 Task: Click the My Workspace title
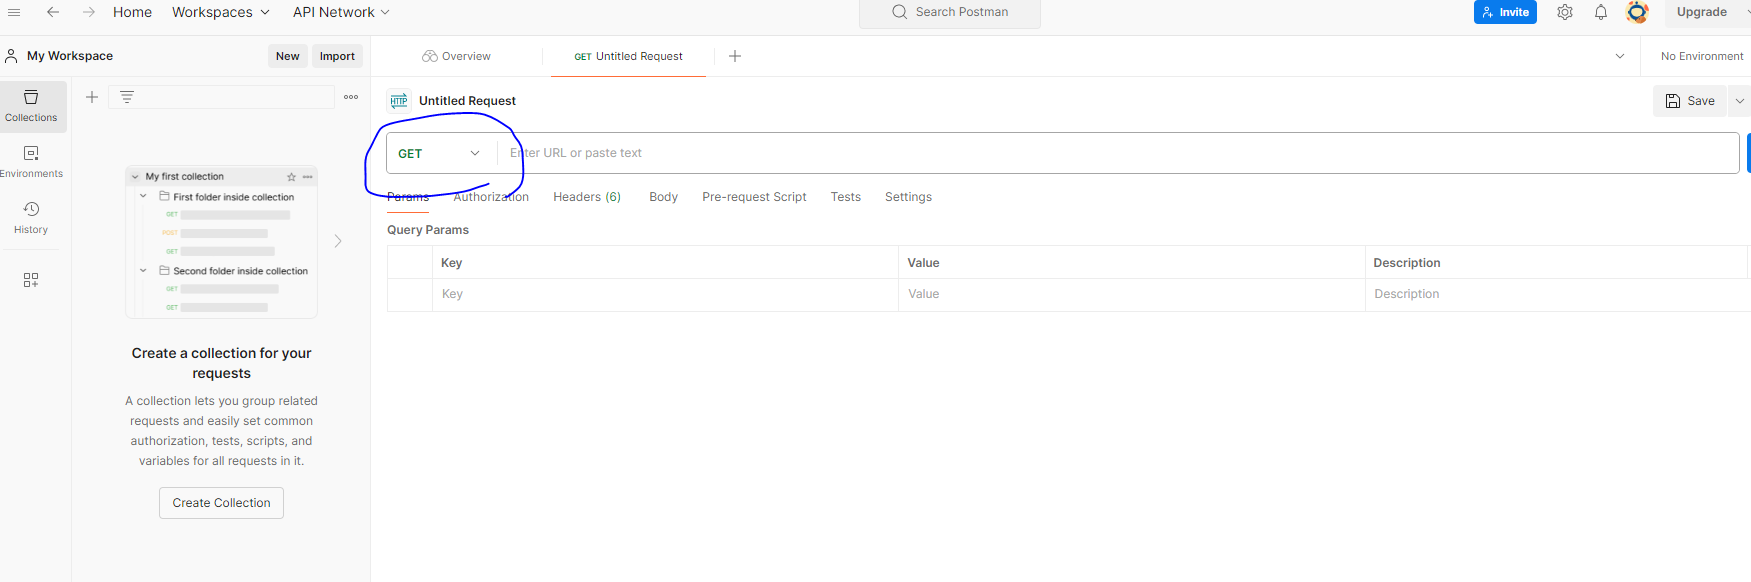point(70,56)
